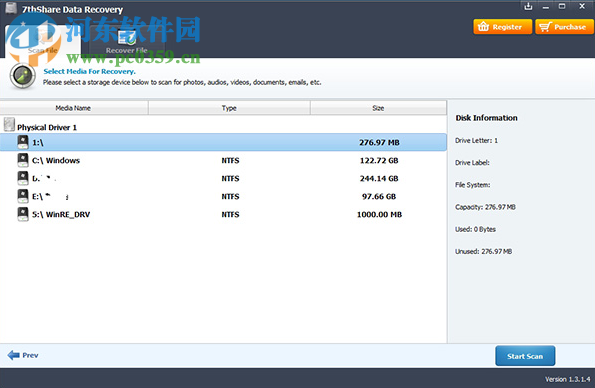Click the 122.72 GB size value
The width and height of the screenshot is (595, 388).
point(379,160)
